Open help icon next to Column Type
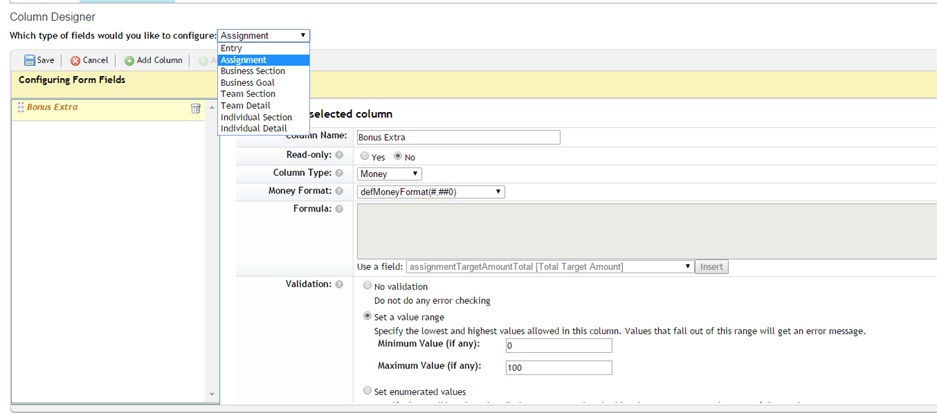This screenshot has height=413, width=937. click(339, 173)
